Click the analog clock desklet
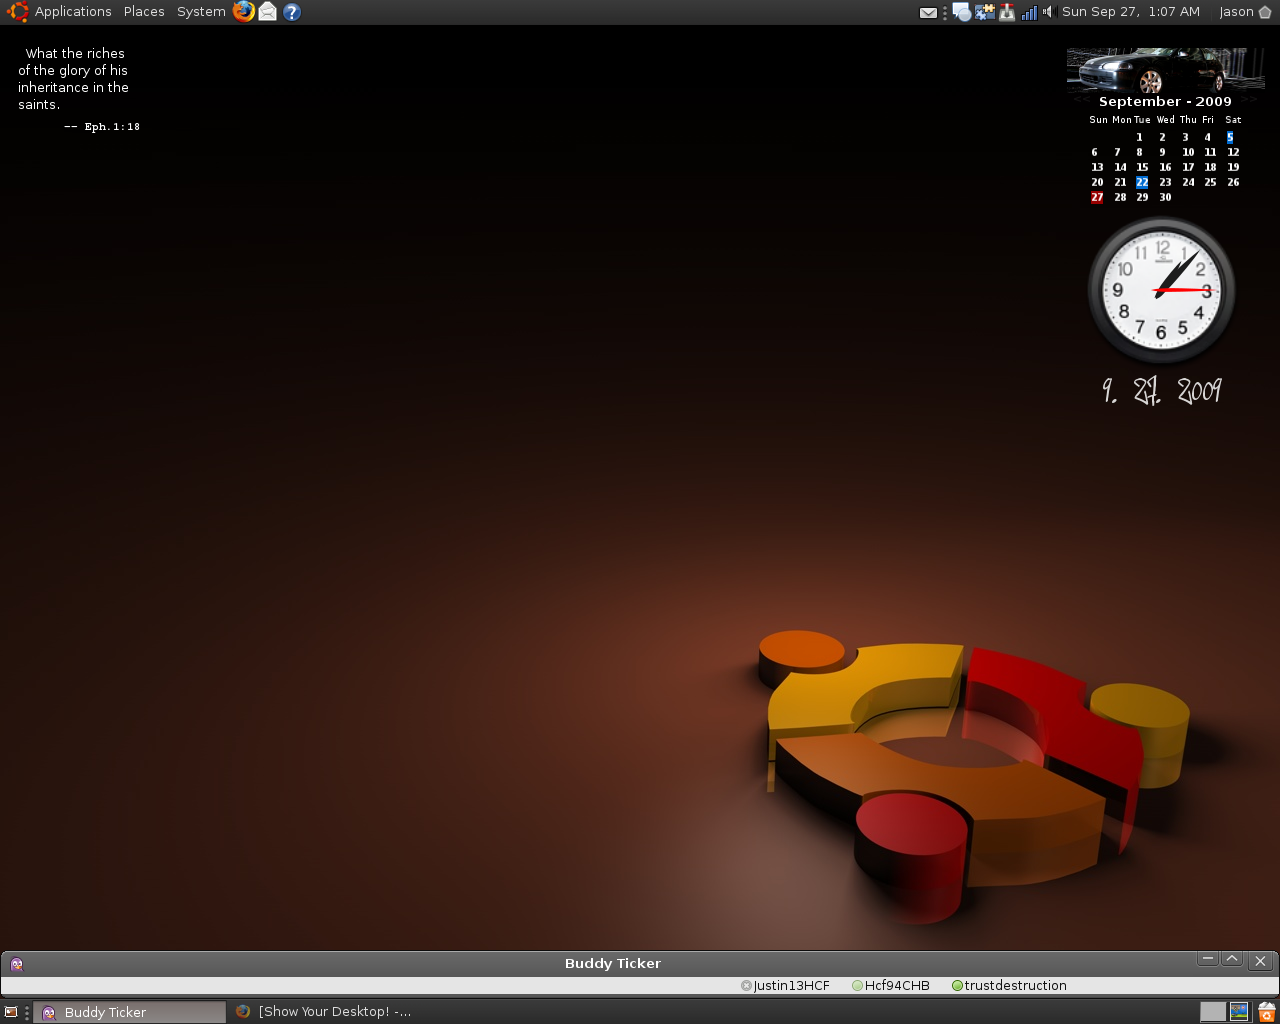The width and height of the screenshot is (1280, 1024). [x=1161, y=290]
